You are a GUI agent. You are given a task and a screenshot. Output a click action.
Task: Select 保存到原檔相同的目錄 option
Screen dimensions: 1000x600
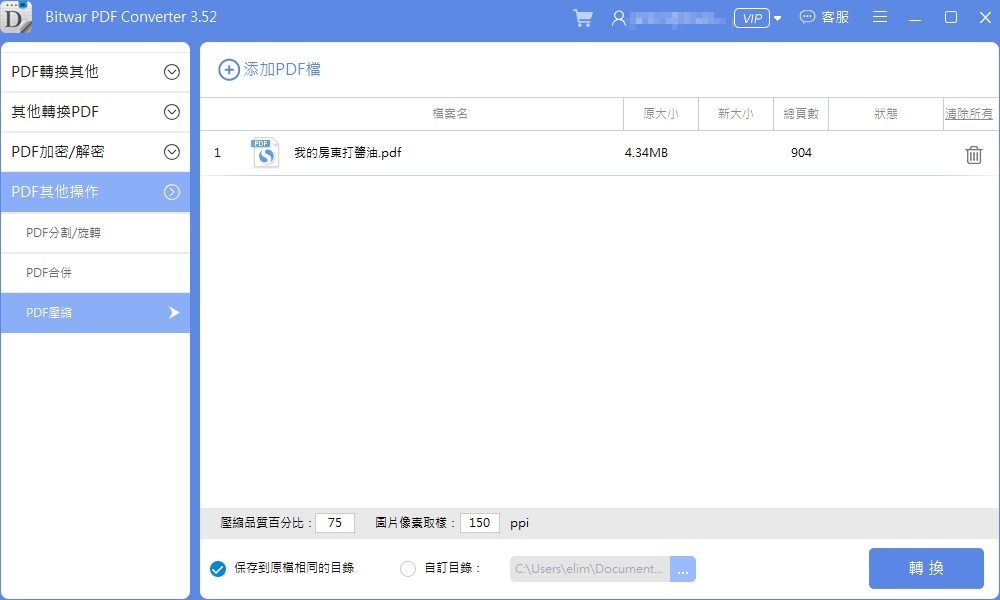(218, 569)
